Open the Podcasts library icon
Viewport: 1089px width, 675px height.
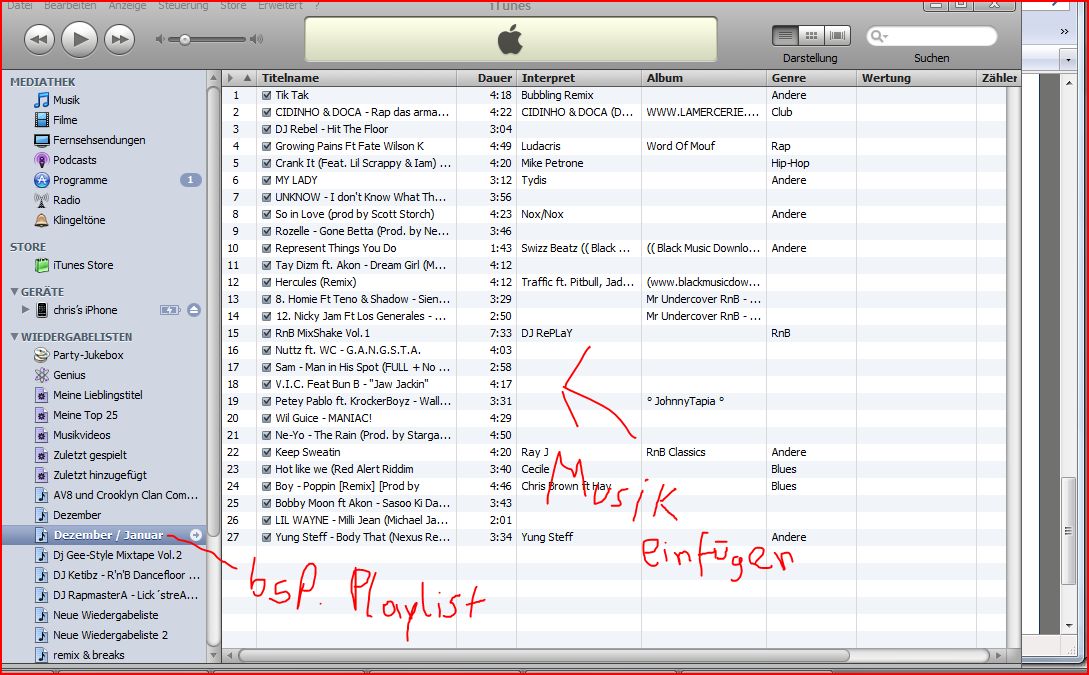click(x=42, y=160)
